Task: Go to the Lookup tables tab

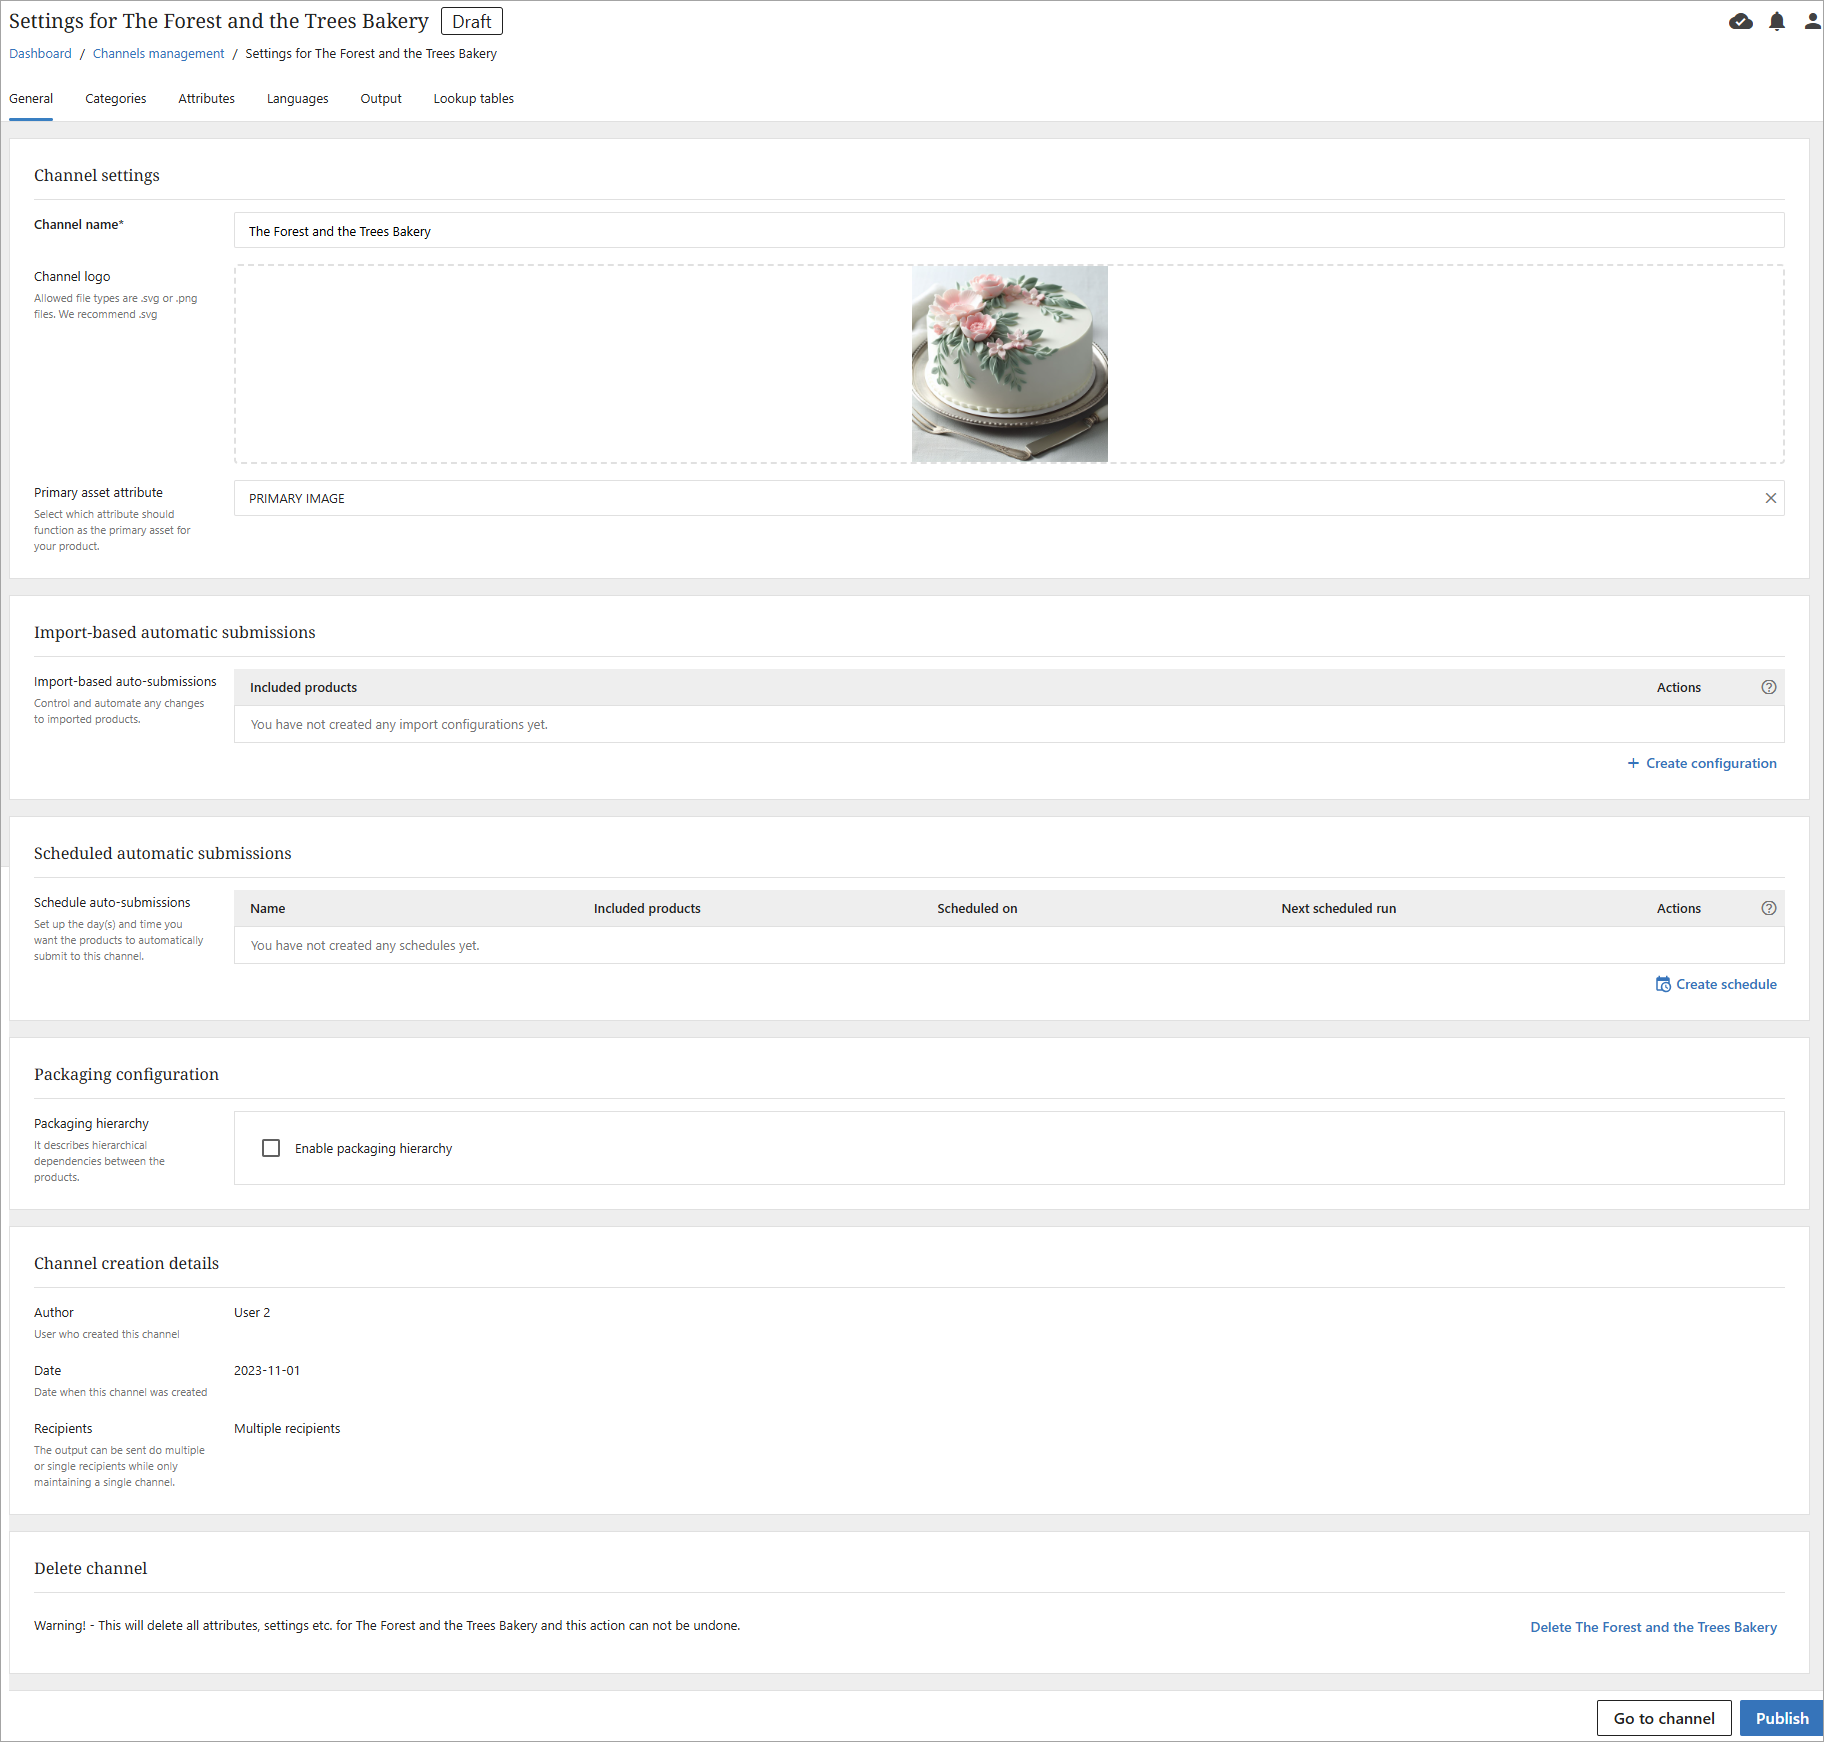Action: coord(473,98)
